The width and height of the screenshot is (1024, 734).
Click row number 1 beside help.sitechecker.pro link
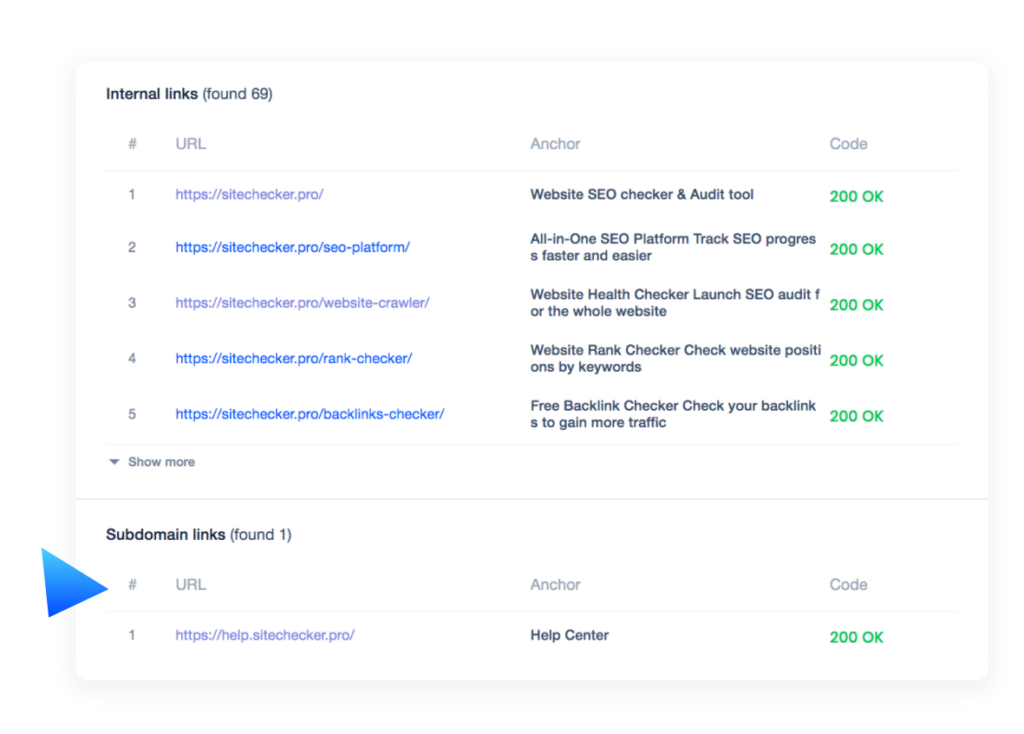pyautogui.click(x=132, y=635)
